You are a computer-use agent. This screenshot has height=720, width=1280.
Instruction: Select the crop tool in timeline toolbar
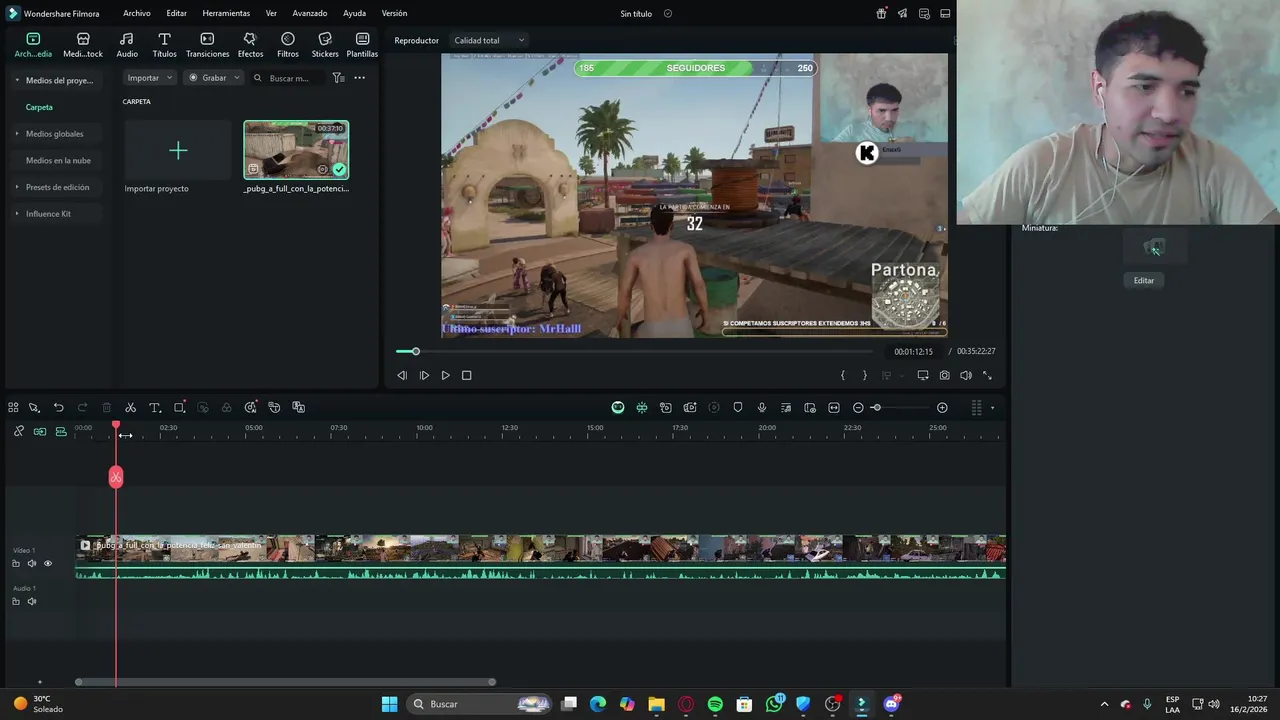(x=179, y=407)
